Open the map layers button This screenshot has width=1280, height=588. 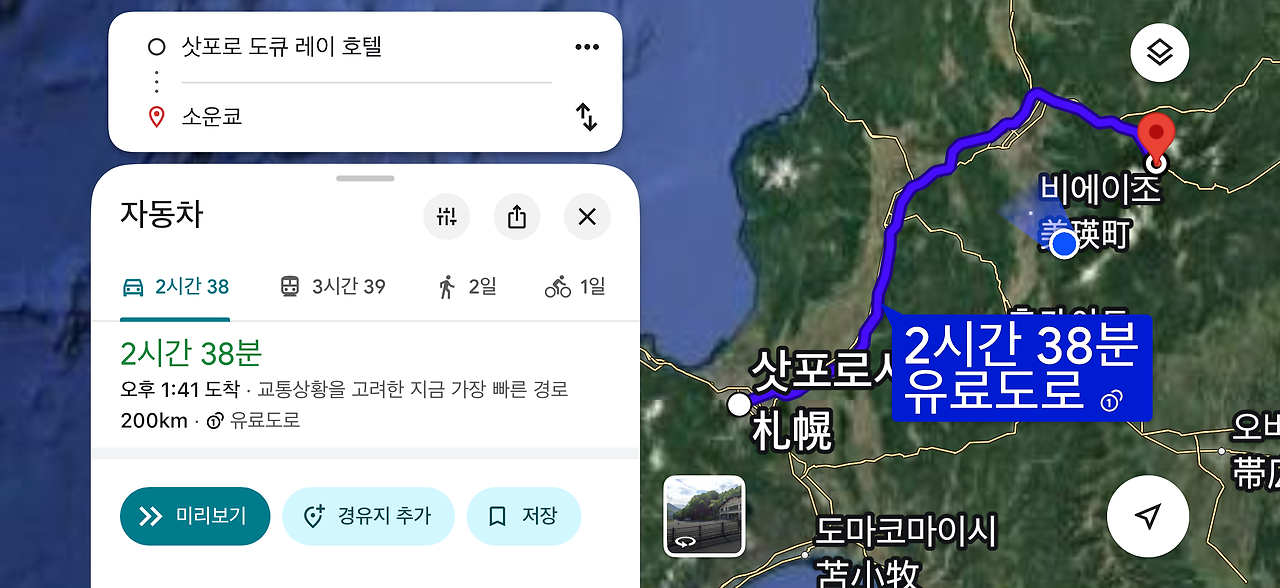point(1159,52)
